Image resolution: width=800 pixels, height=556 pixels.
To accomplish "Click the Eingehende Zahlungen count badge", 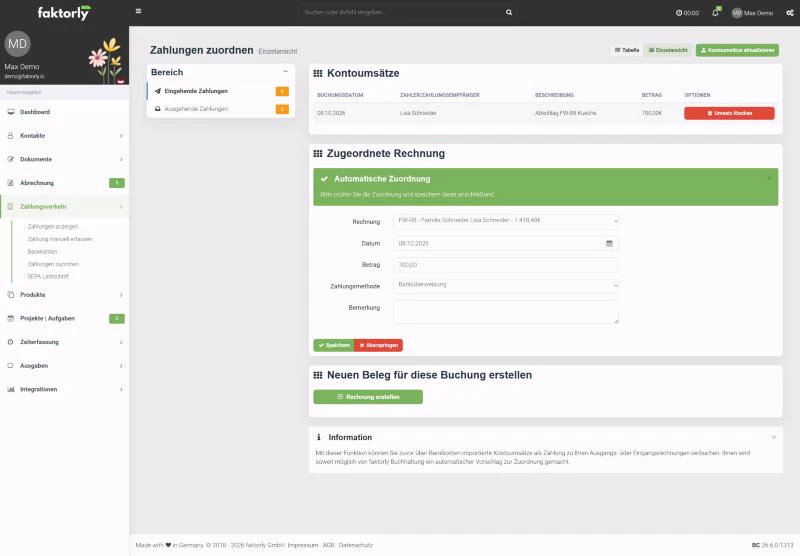I will tap(282, 91).
